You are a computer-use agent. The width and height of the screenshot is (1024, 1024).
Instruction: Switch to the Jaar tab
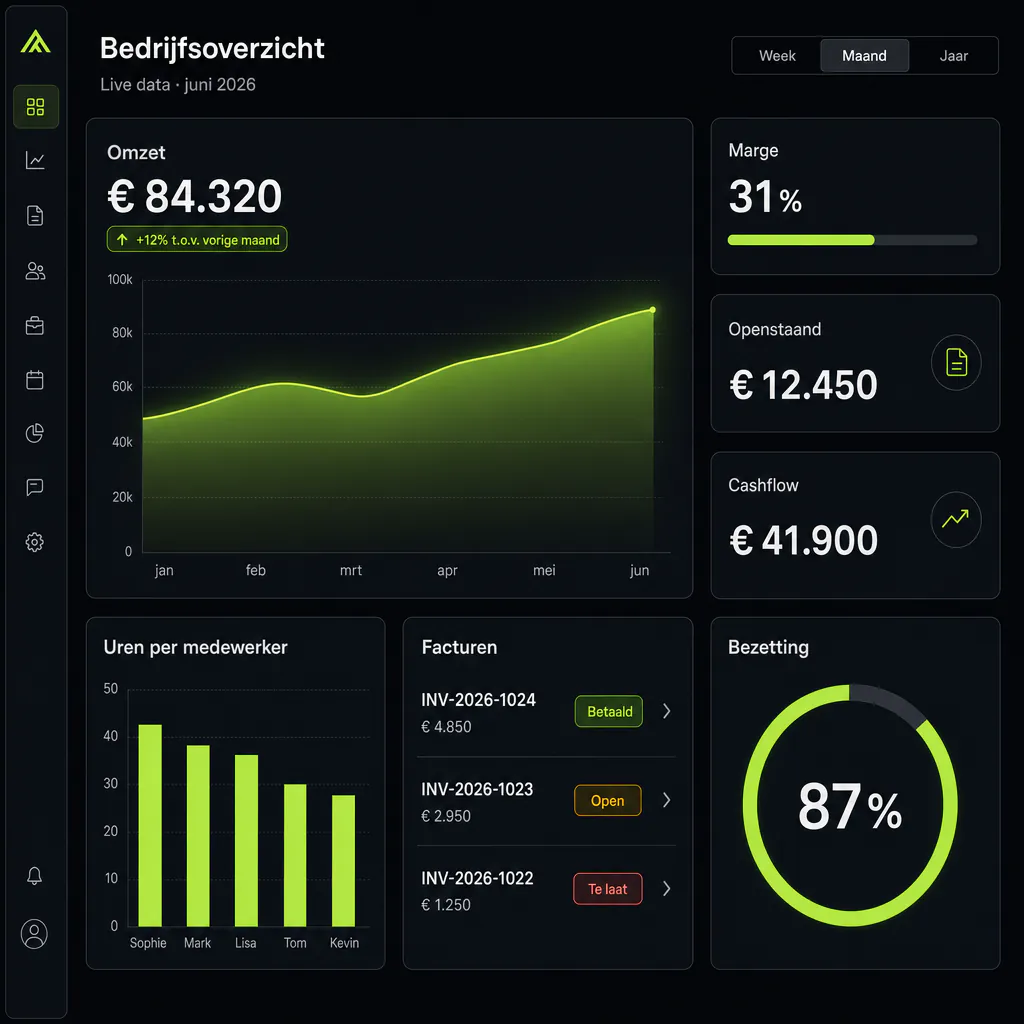(x=953, y=56)
